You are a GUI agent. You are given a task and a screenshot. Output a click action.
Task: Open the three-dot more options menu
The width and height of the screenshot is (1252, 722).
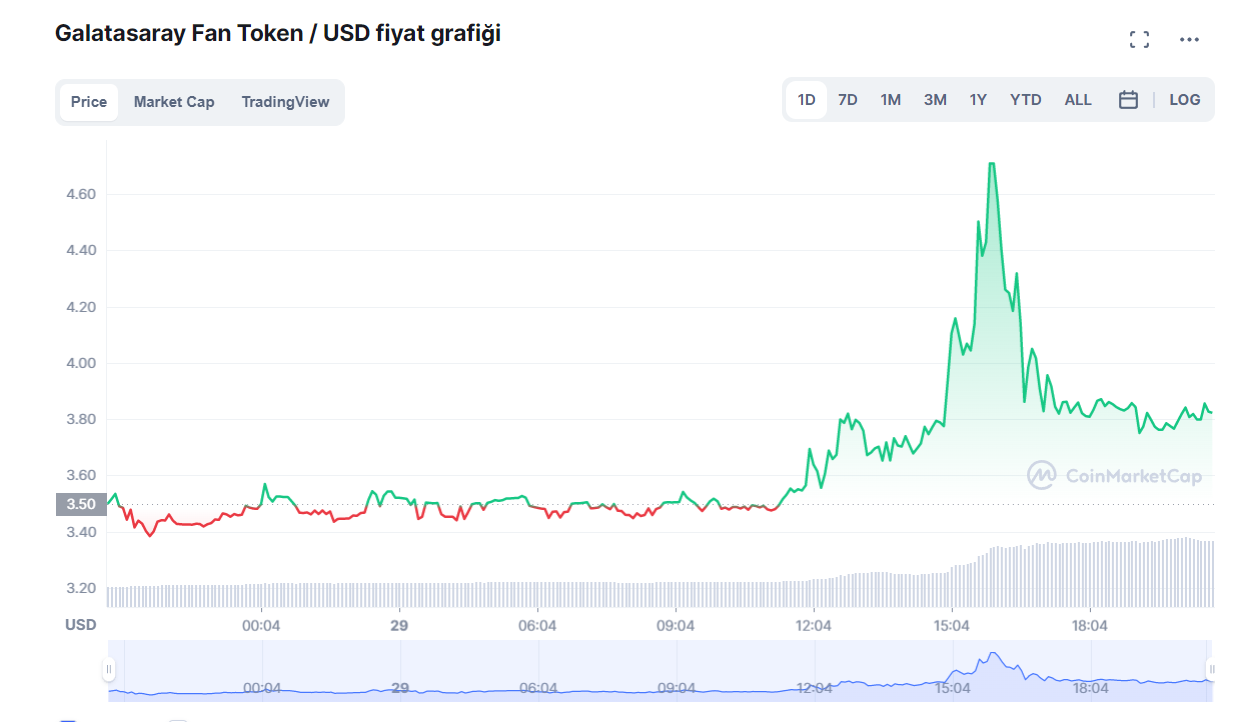[x=1189, y=40]
